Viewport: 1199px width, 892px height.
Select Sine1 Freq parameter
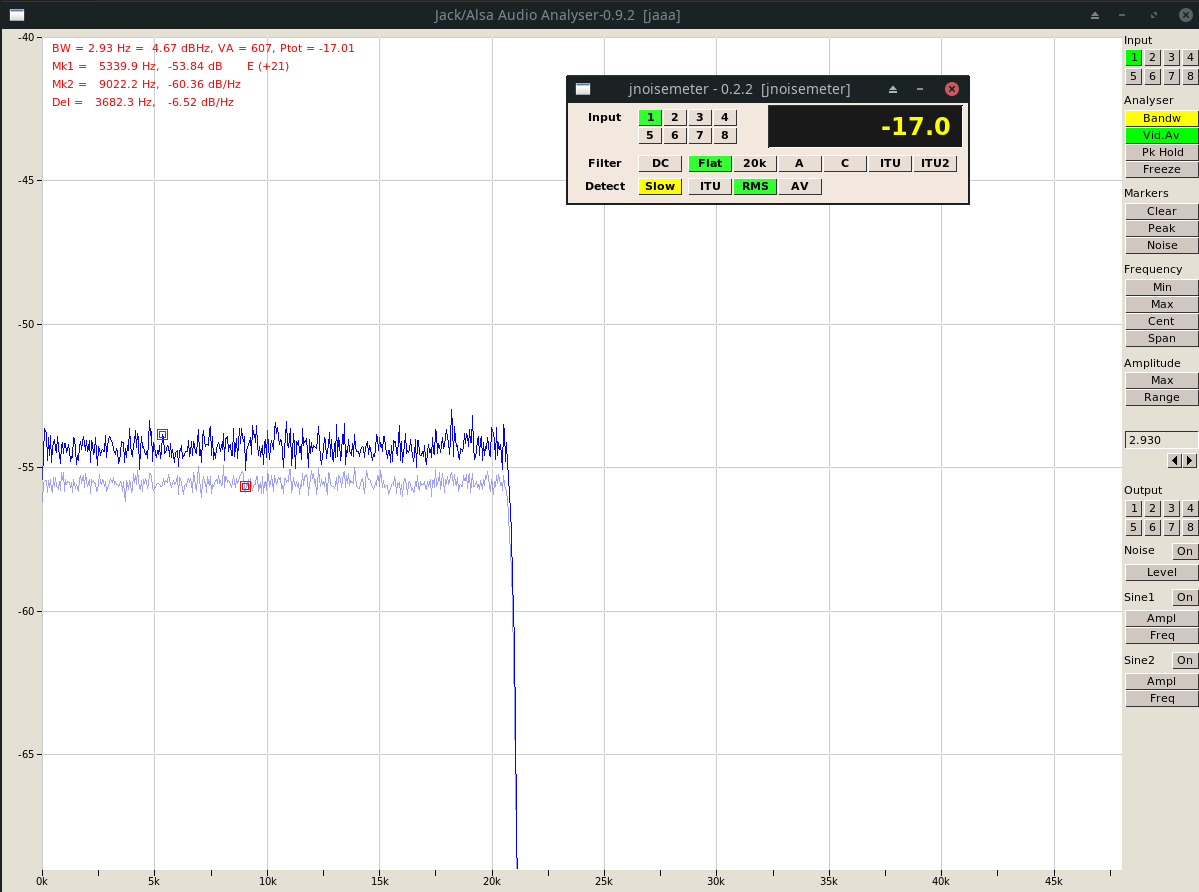coord(1162,636)
